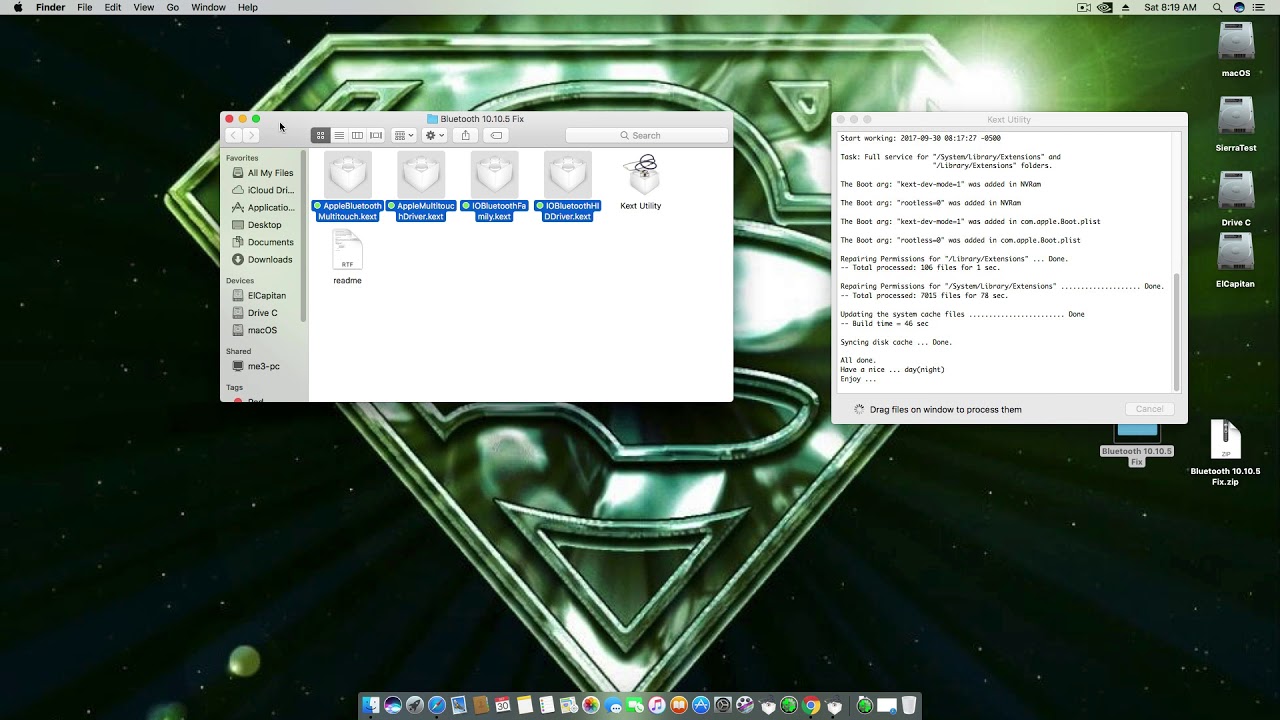Click screen recording camera menu bar icon

point(1083,7)
